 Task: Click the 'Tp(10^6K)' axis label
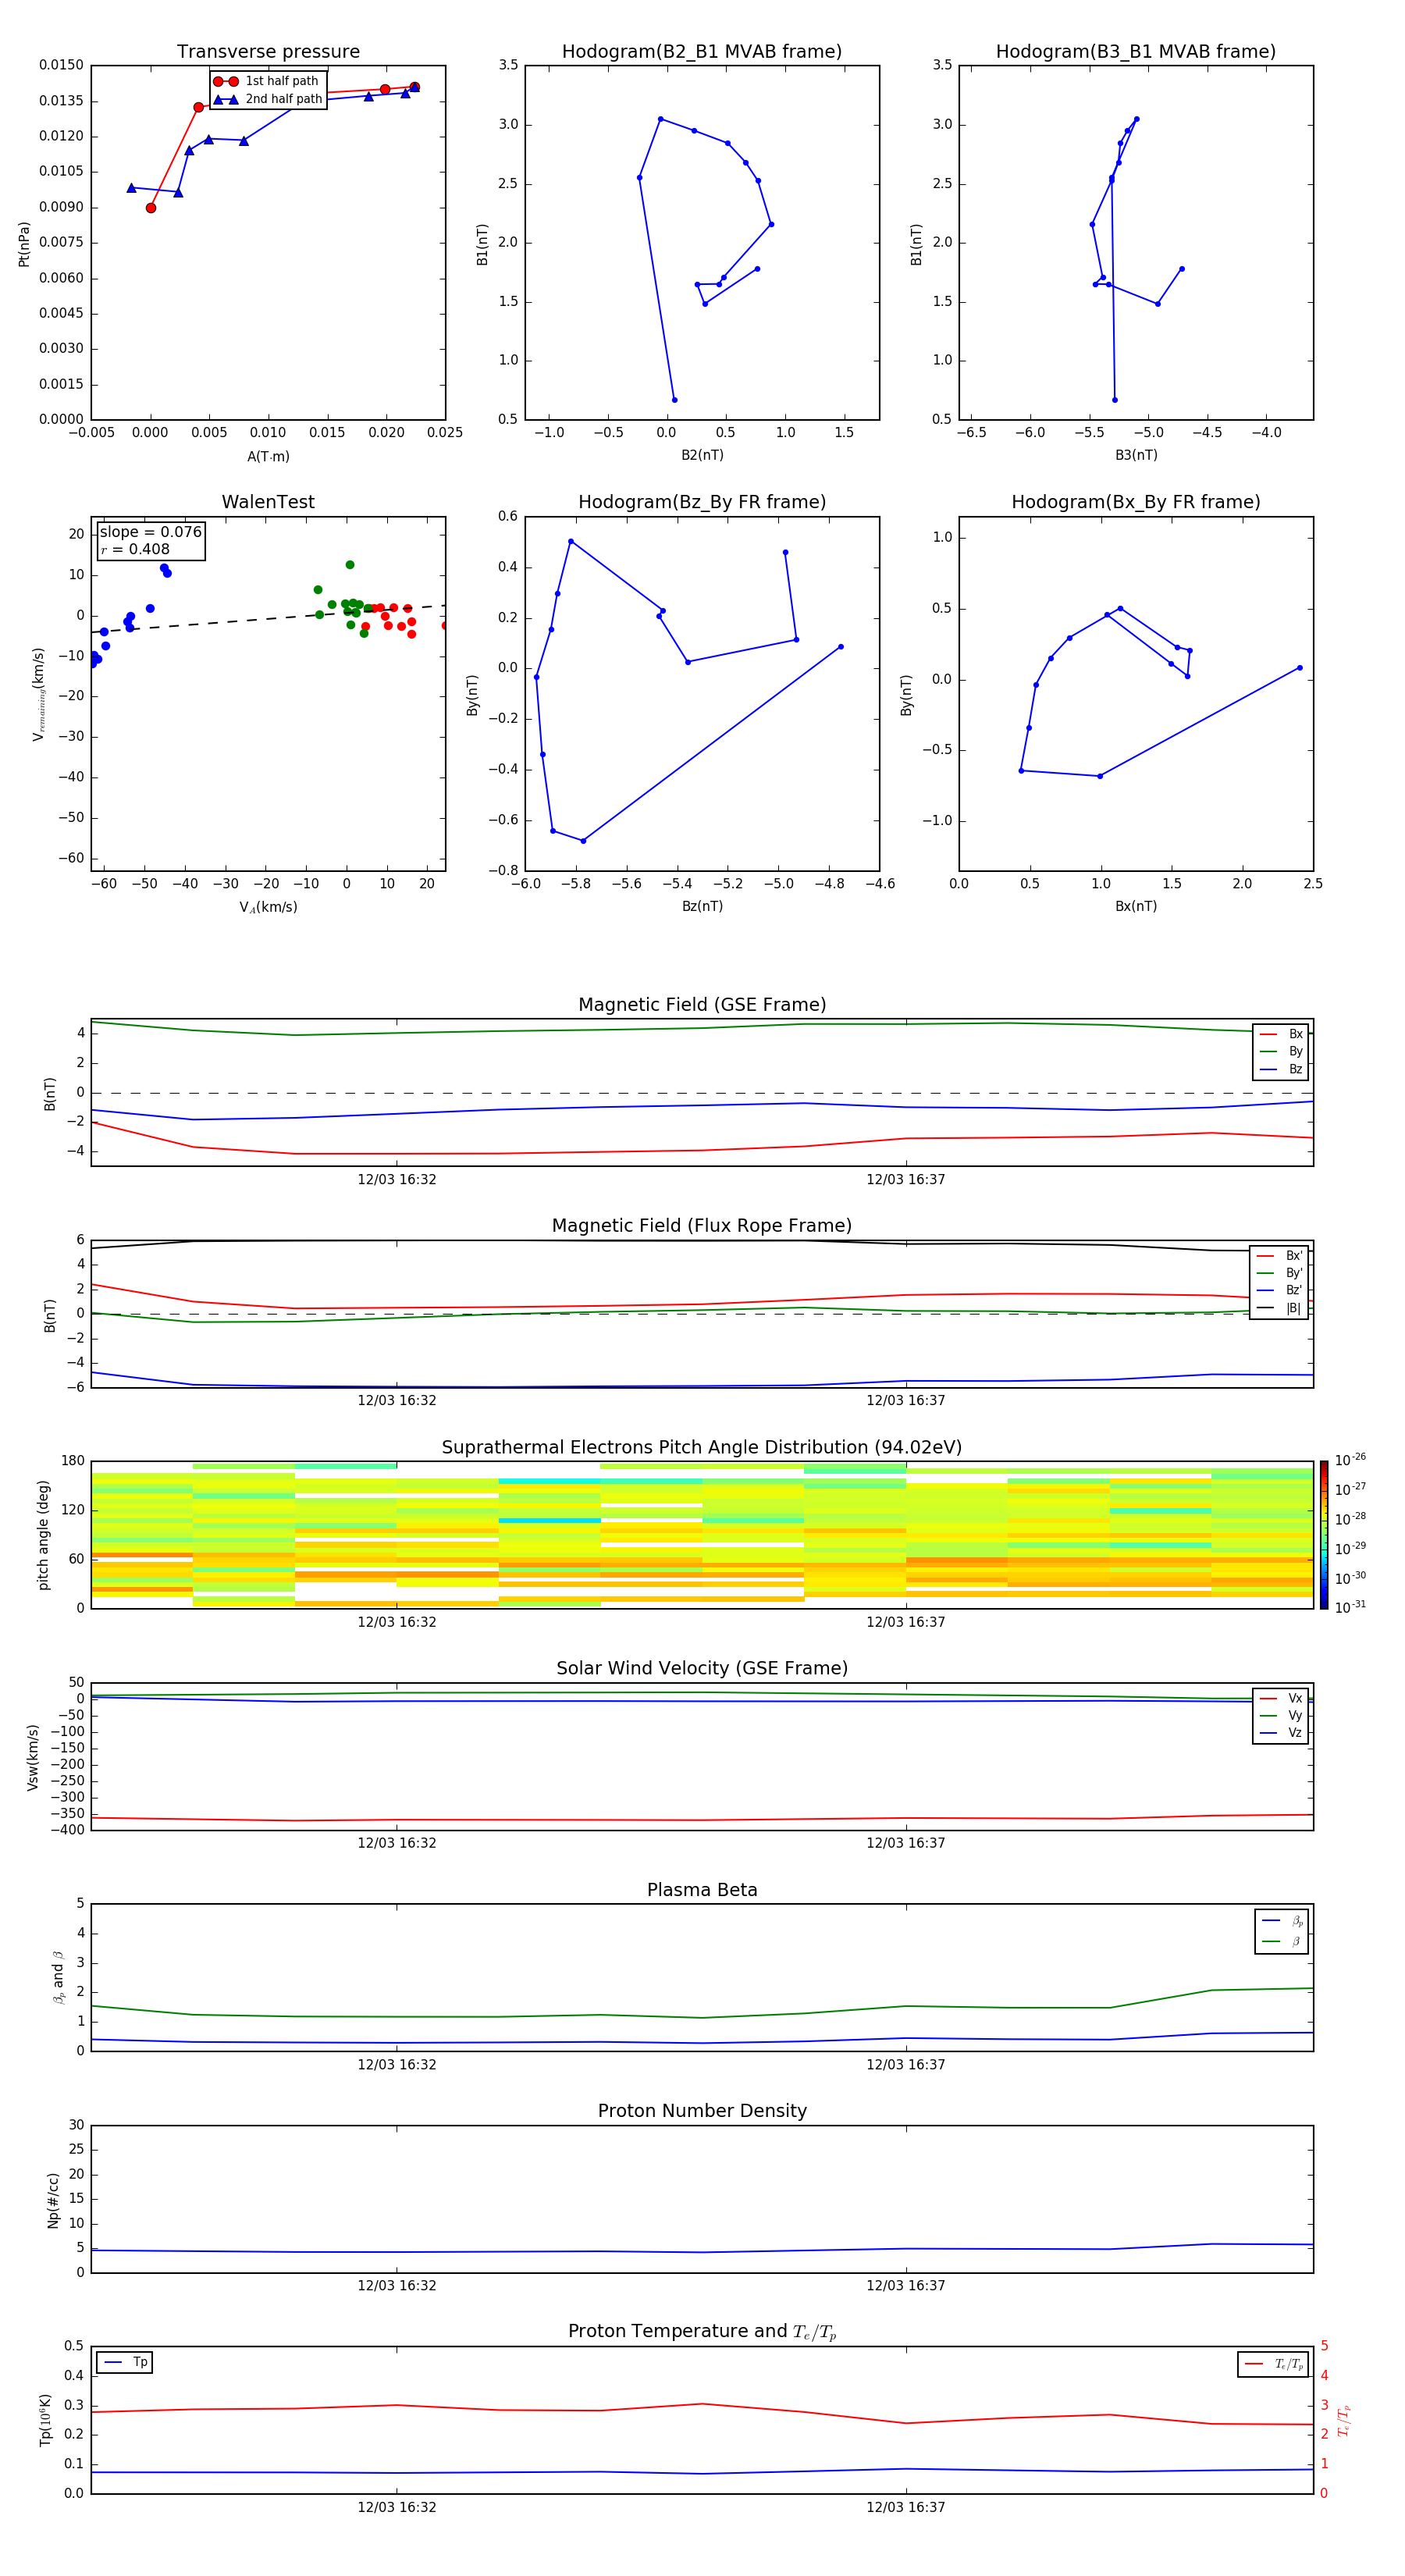46,2420
